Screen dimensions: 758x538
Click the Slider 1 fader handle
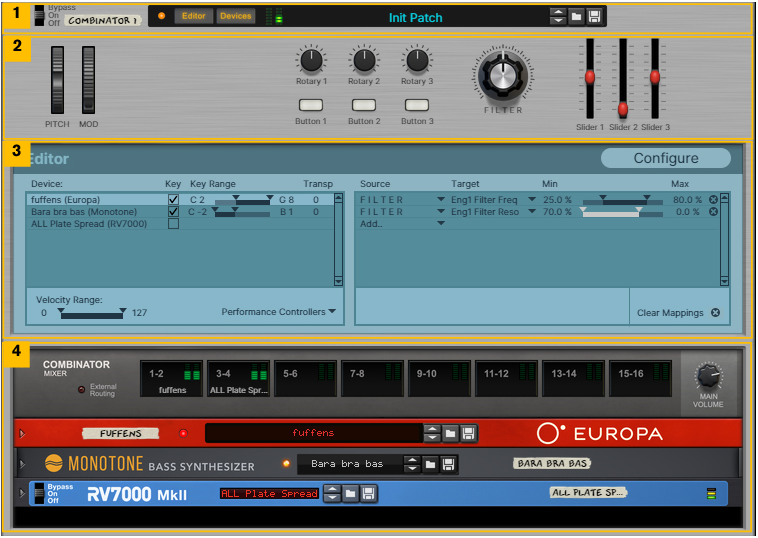click(x=590, y=77)
